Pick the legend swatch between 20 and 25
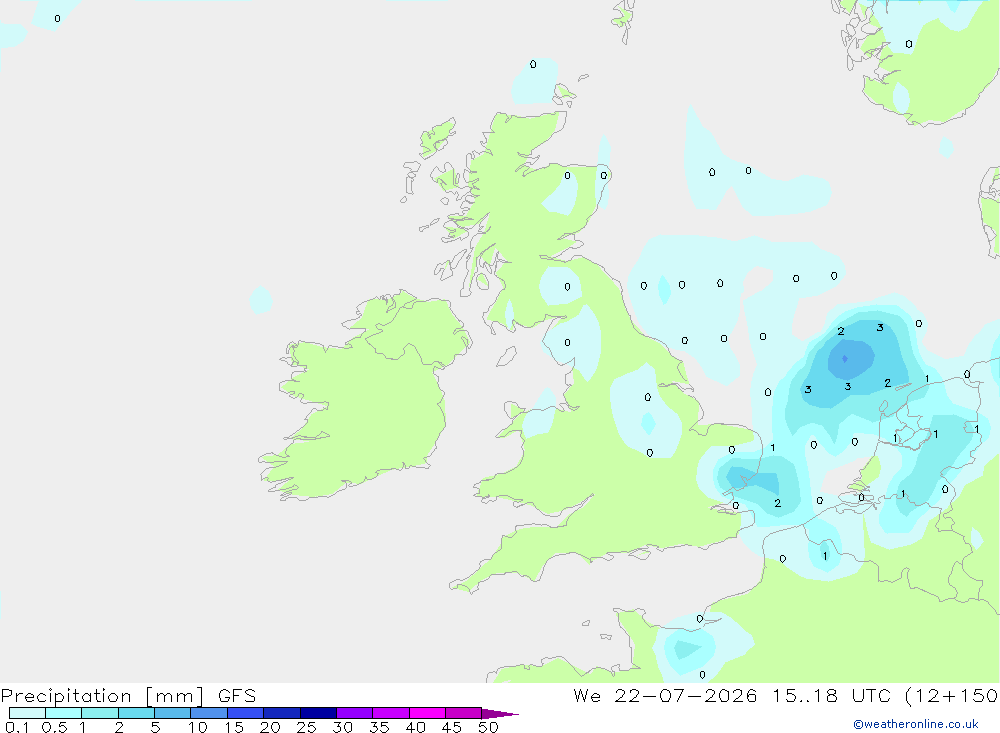This screenshot has height=733, width=1000. point(281,713)
